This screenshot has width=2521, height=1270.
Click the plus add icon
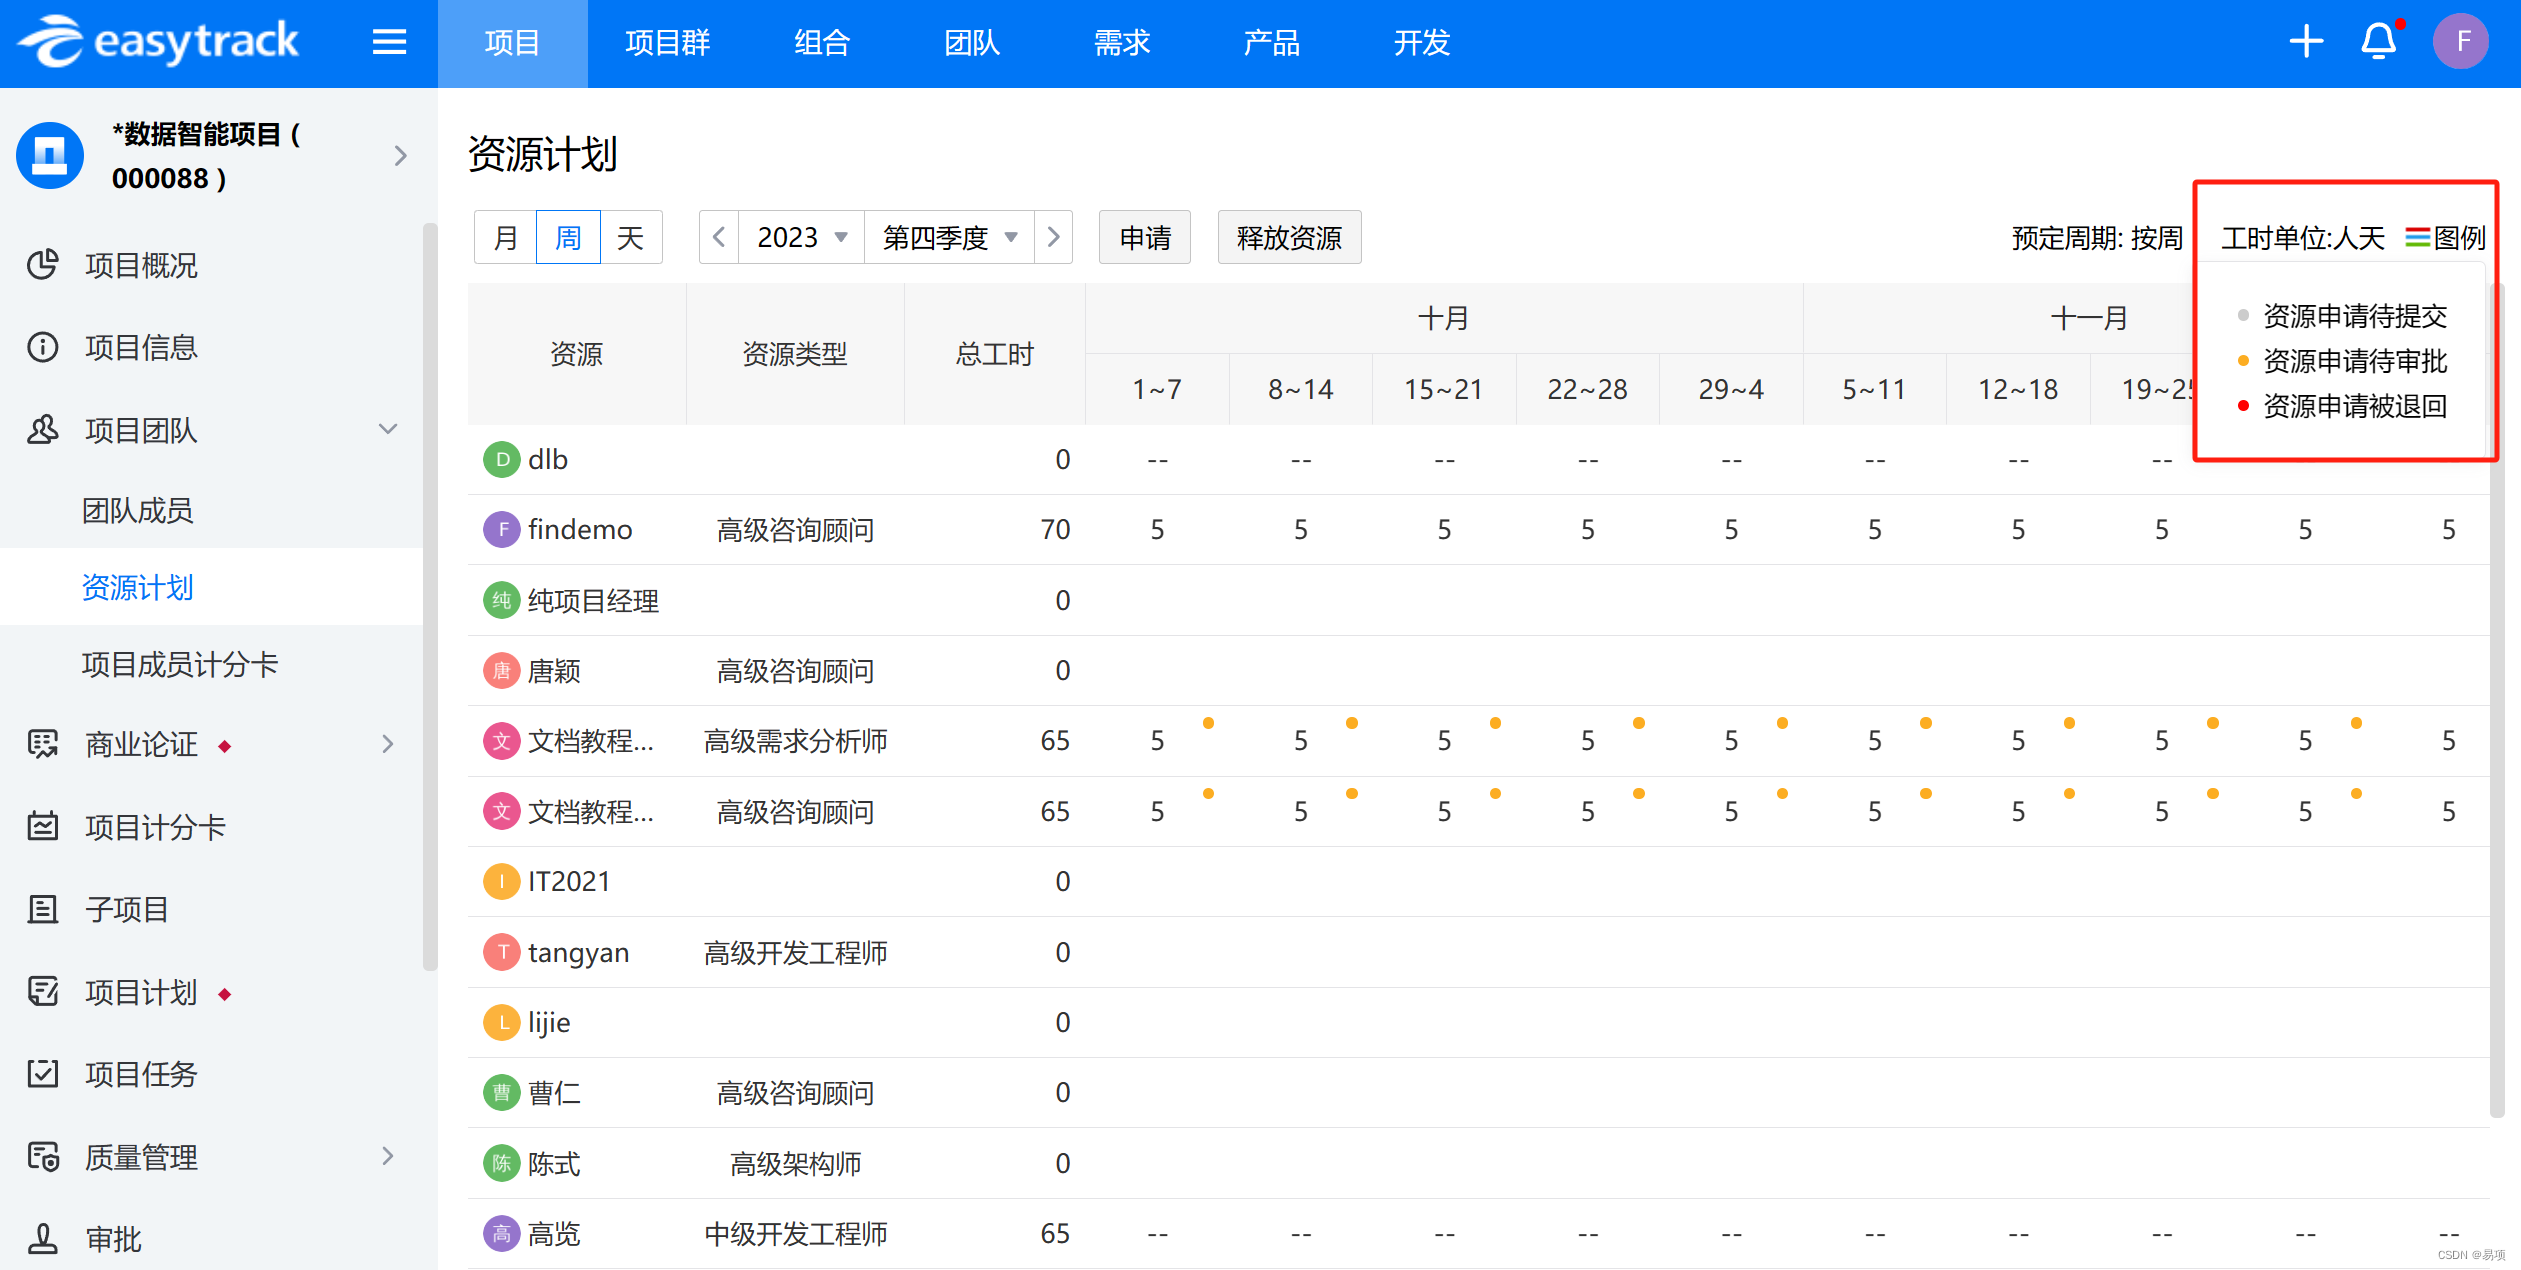2306,41
